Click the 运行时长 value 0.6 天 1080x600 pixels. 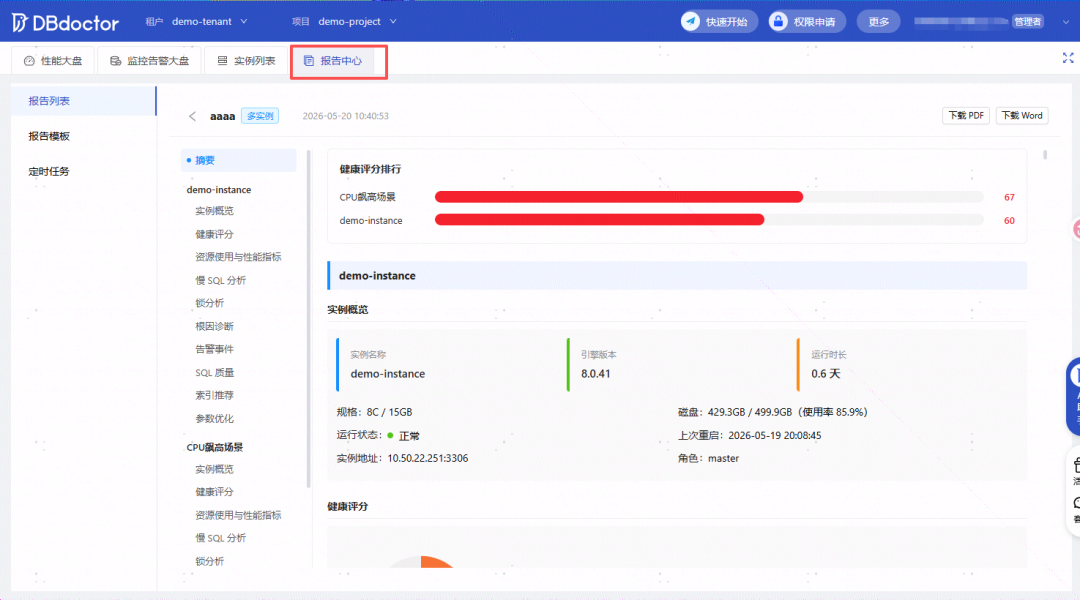coord(825,374)
